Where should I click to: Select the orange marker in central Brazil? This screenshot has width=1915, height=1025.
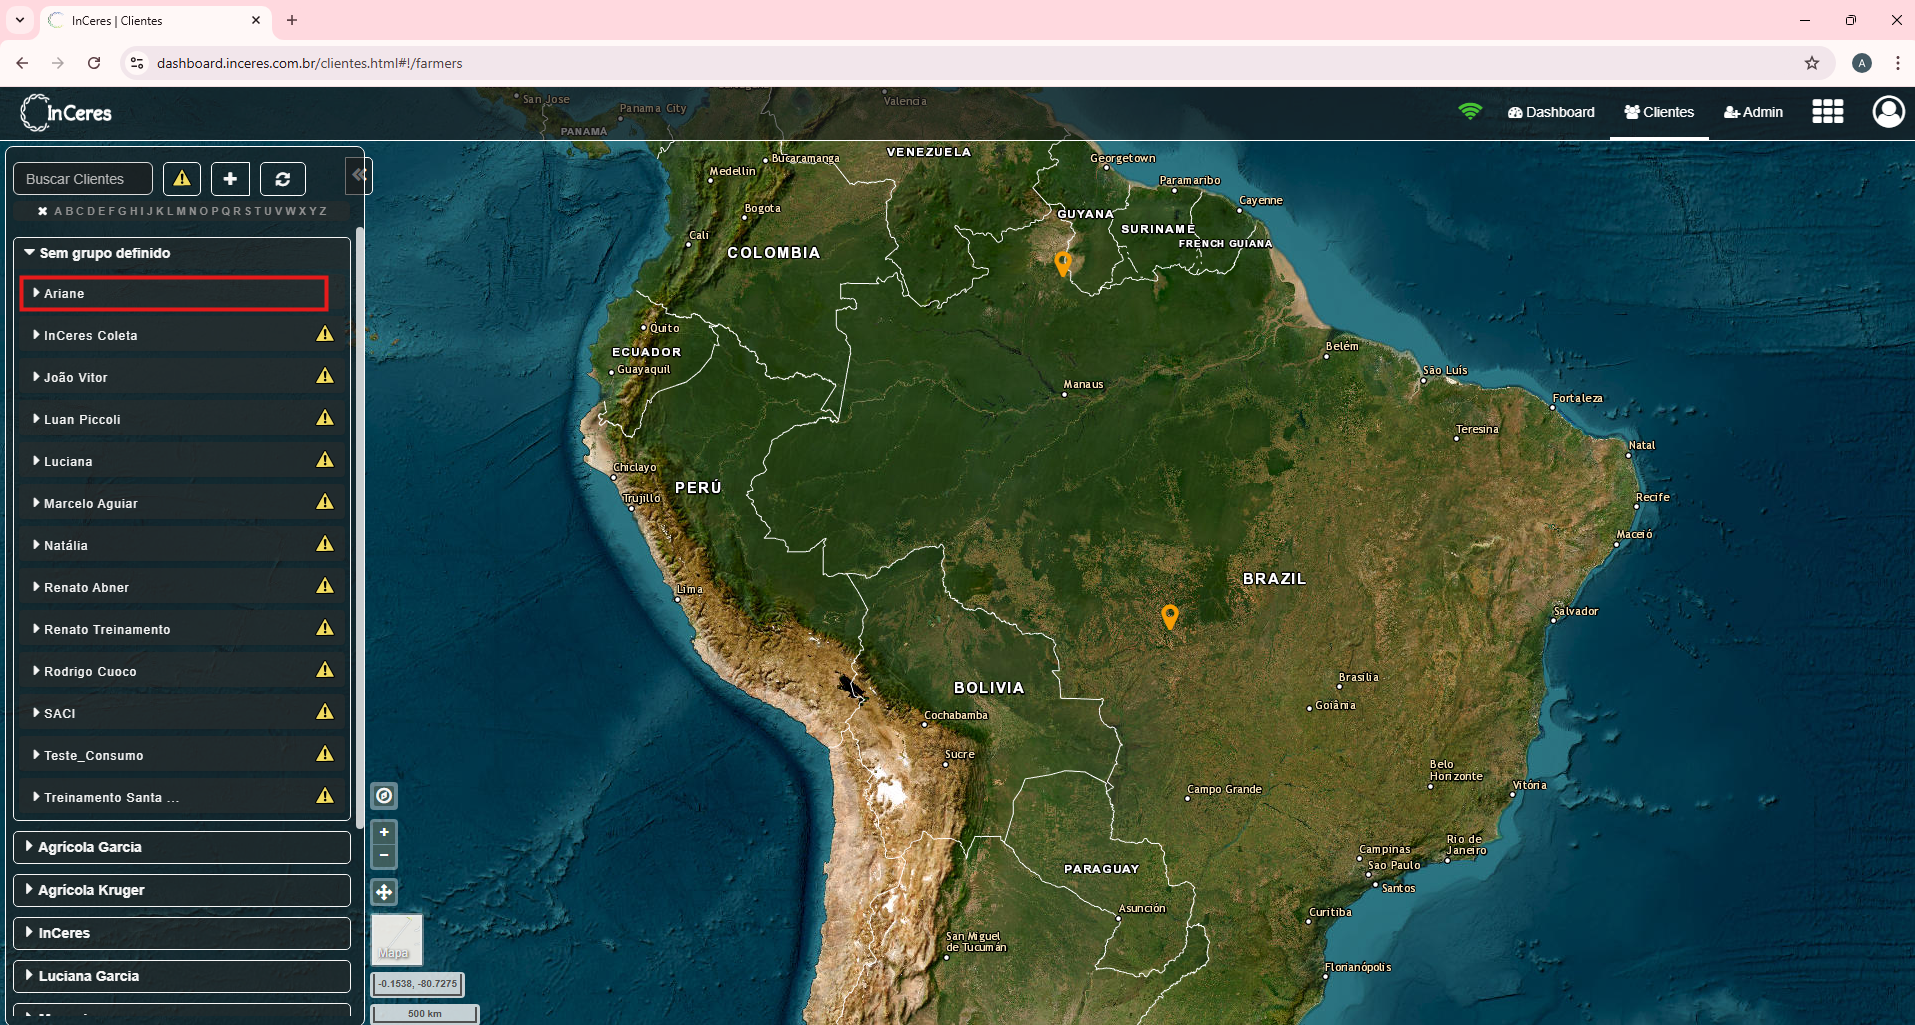(1170, 616)
